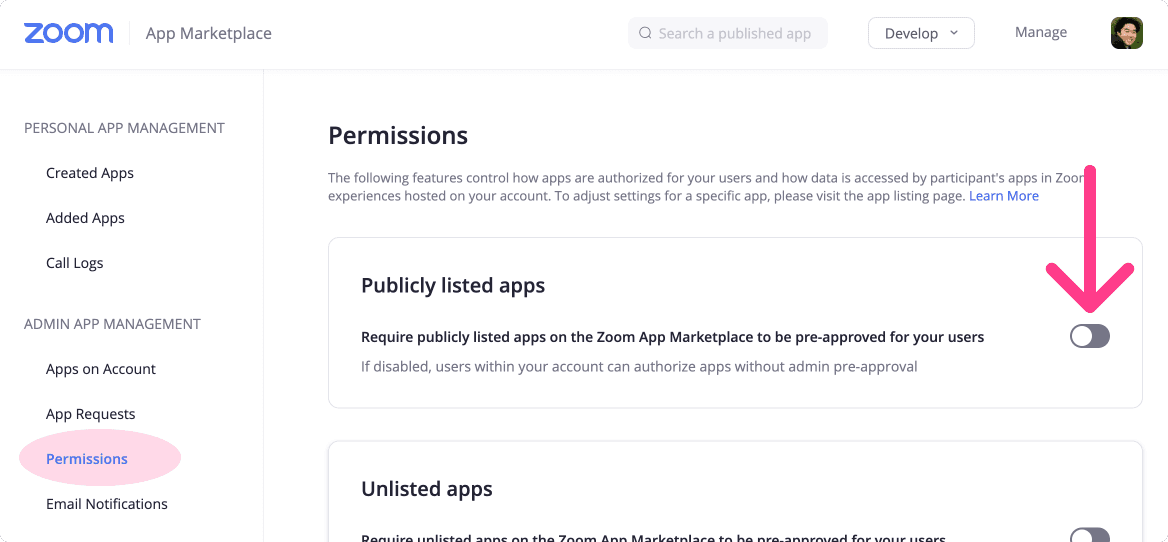Select Permissions in sidebar
The width and height of the screenshot is (1168, 542).
(x=86, y=459)
